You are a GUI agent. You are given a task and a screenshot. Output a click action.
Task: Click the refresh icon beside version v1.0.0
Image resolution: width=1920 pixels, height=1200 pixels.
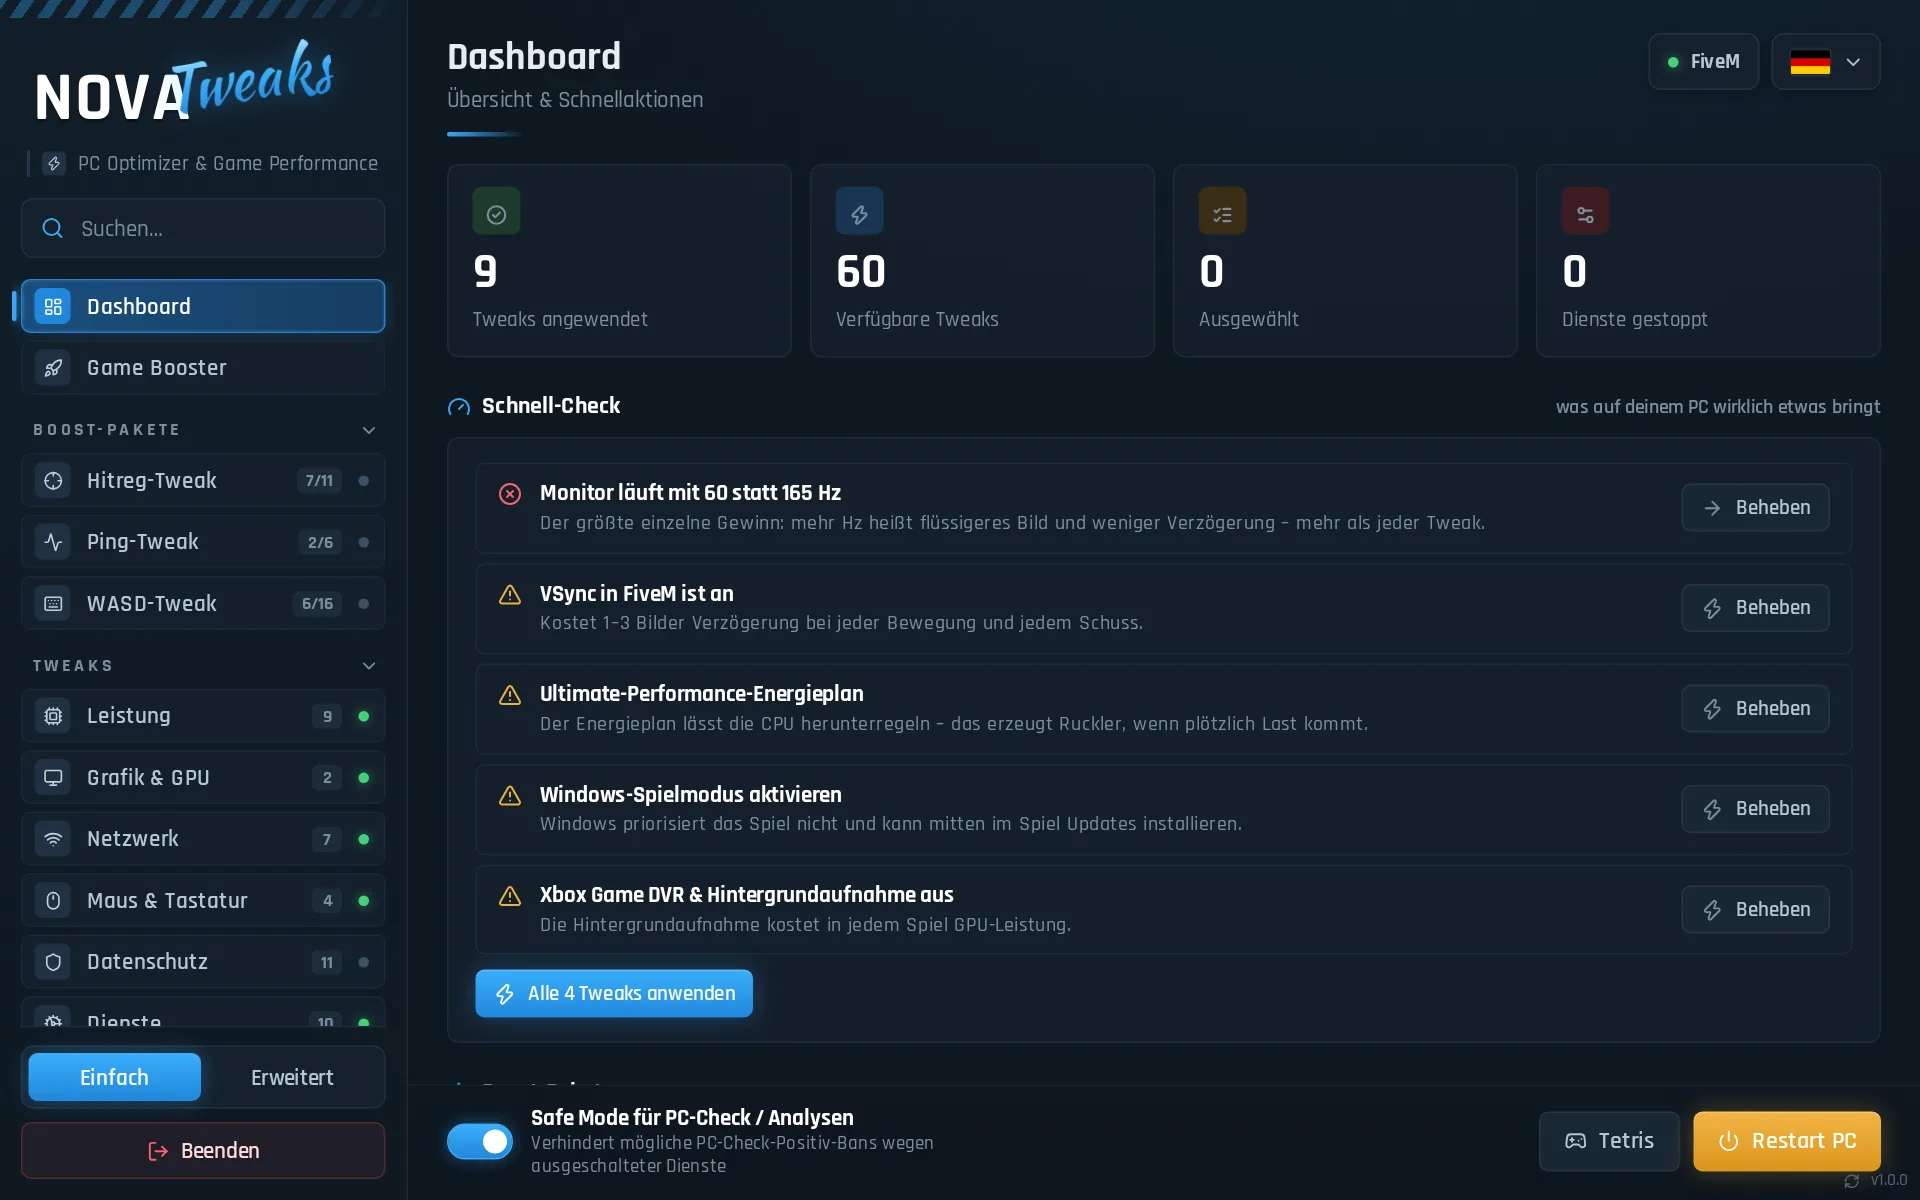[x=1852, y=1181]
